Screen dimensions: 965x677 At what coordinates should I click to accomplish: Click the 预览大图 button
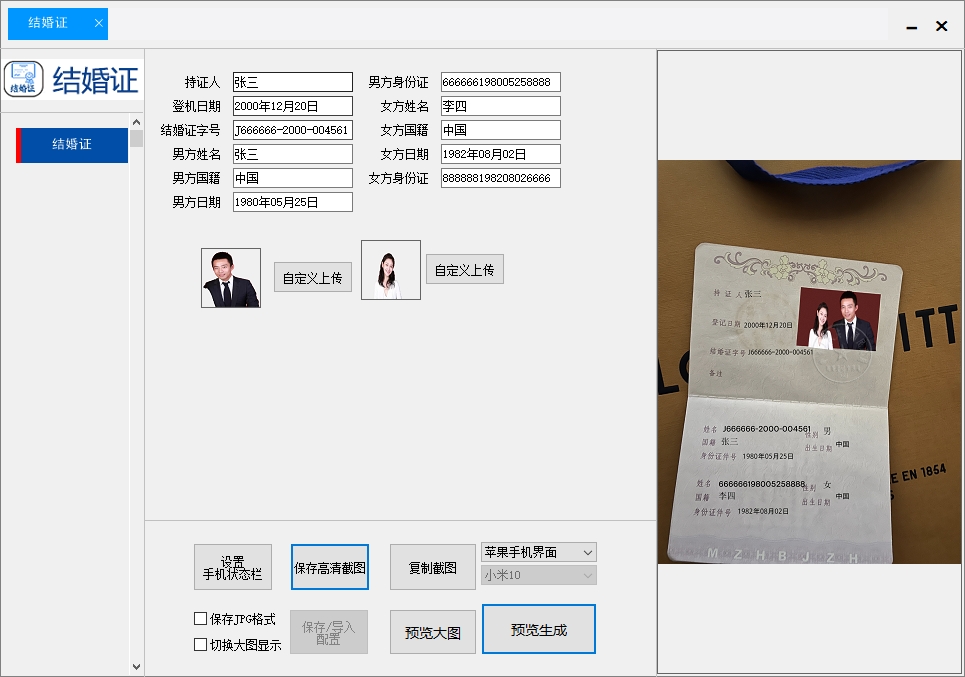click(x=432, y=631)
